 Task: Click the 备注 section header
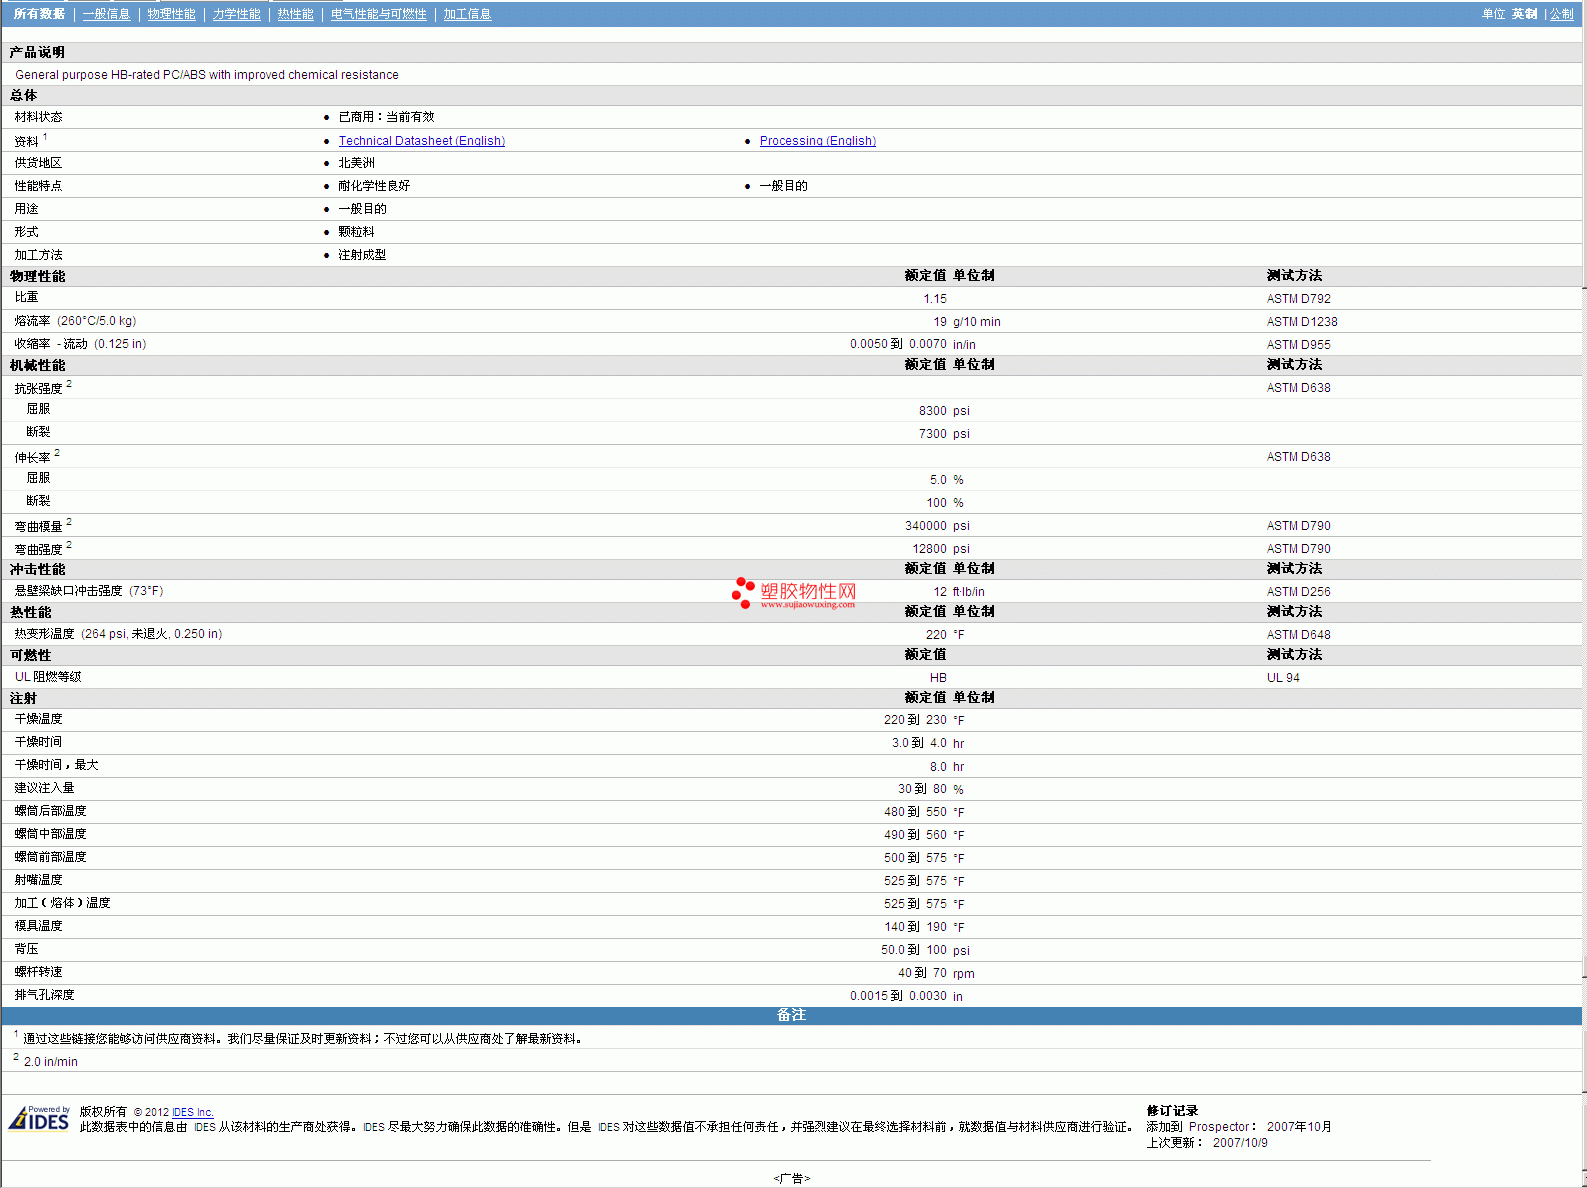791,1015
